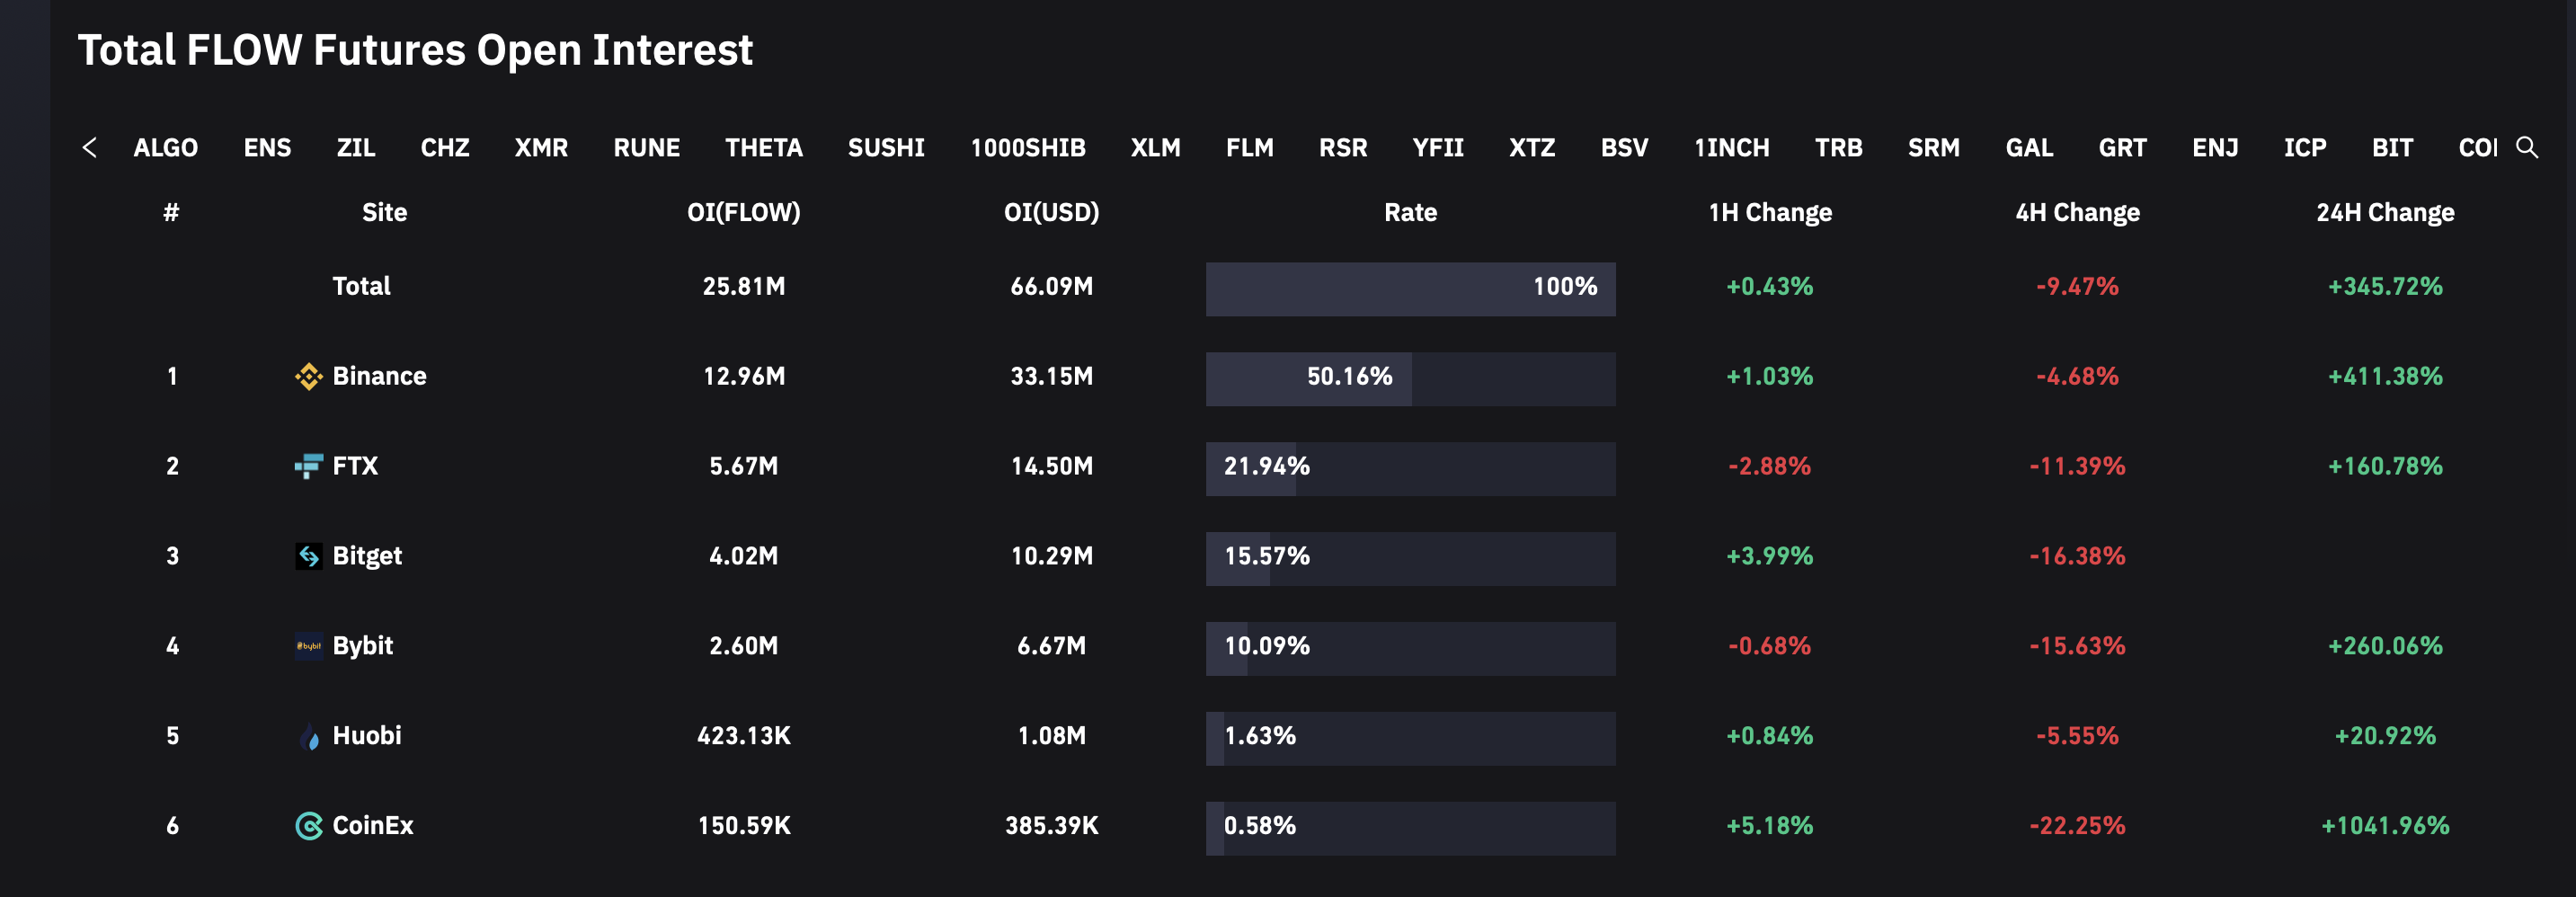This screenshot has width=2576, height=897.
Task: Click the CoinEx exchange logo
Action: click(x=308, y=826)
